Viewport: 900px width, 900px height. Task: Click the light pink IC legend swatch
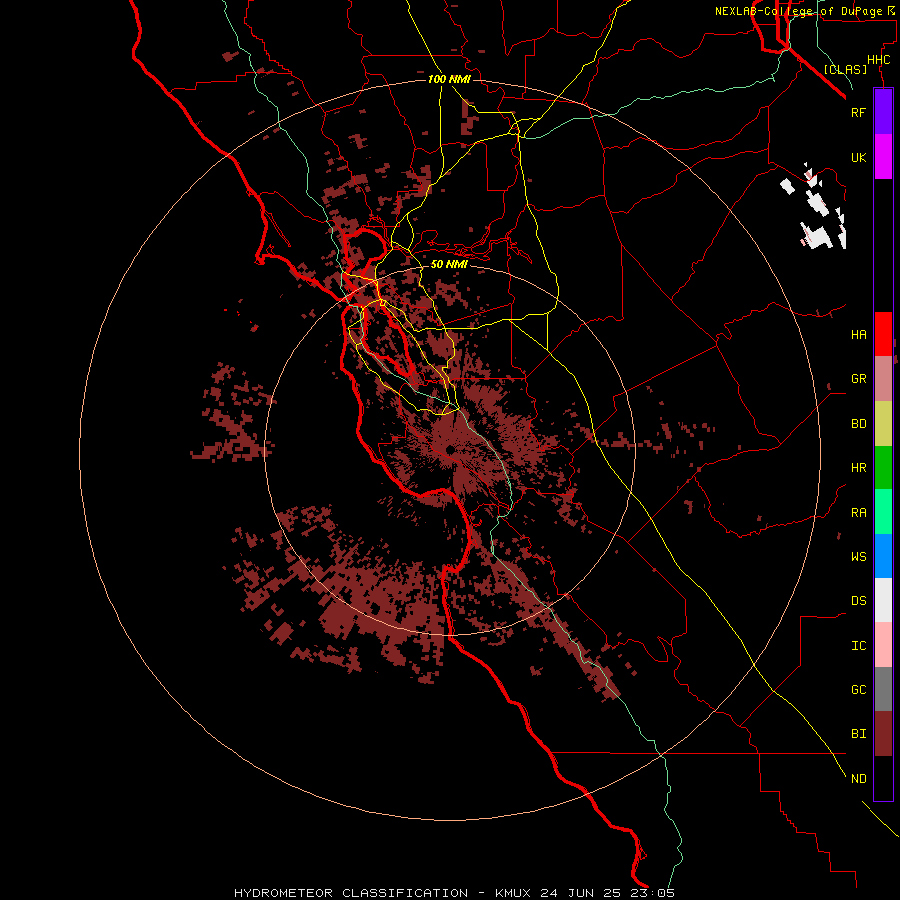pyautogui.click(x=883, y=645)
